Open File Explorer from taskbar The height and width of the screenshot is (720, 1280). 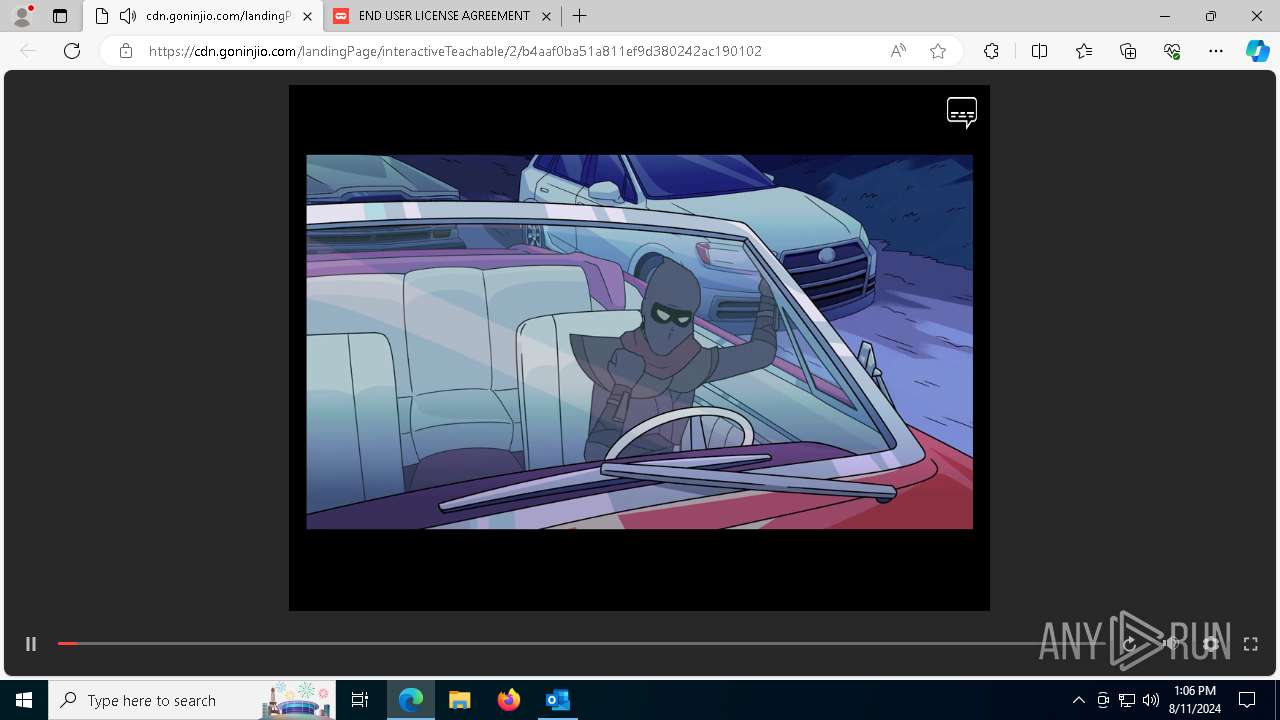(459, 700)
